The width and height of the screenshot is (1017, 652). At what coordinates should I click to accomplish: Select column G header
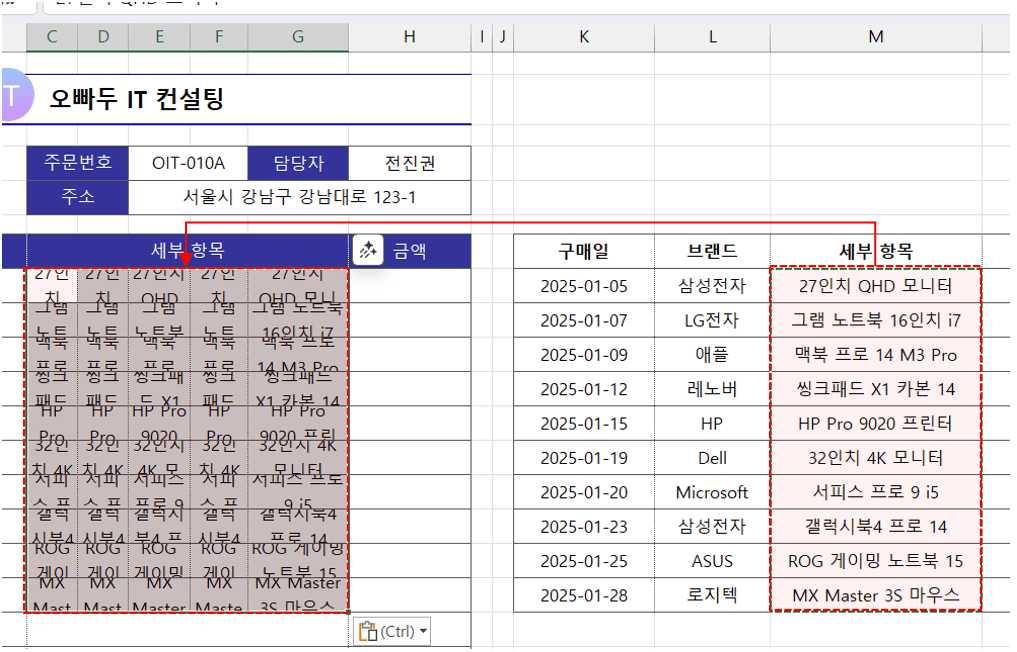[298, 37]
